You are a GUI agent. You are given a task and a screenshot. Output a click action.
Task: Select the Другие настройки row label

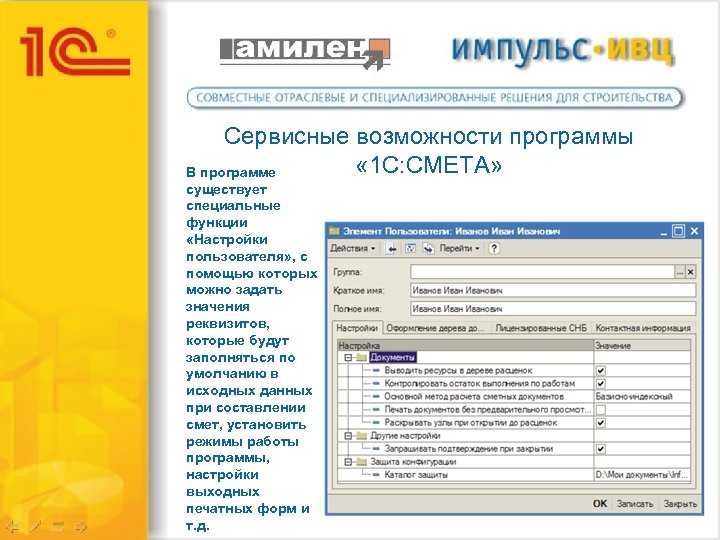click(x=405, y=435)
